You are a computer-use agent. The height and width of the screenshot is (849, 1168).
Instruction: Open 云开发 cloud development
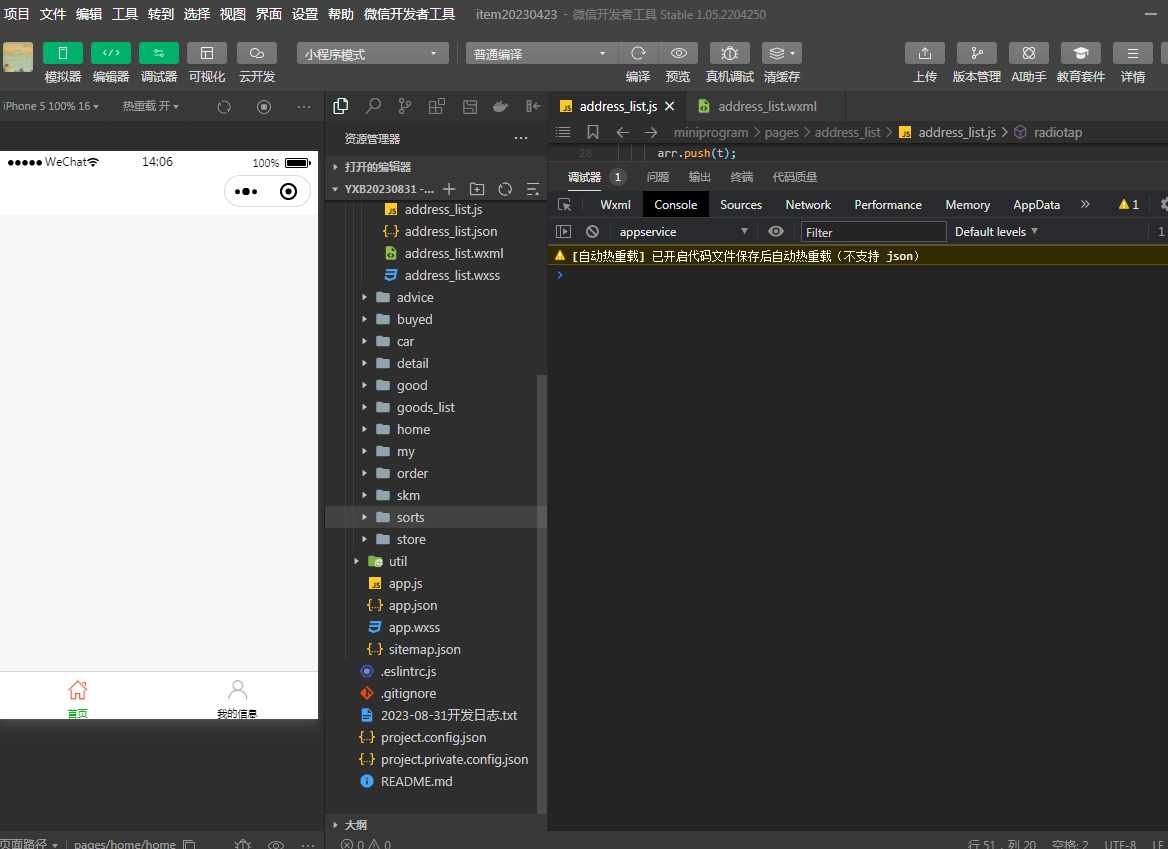coord(257,54)
